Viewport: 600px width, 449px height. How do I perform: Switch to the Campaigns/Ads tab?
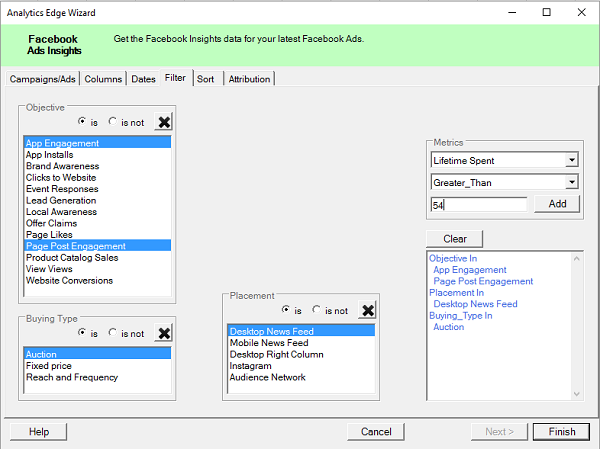(x=42, y=79)
